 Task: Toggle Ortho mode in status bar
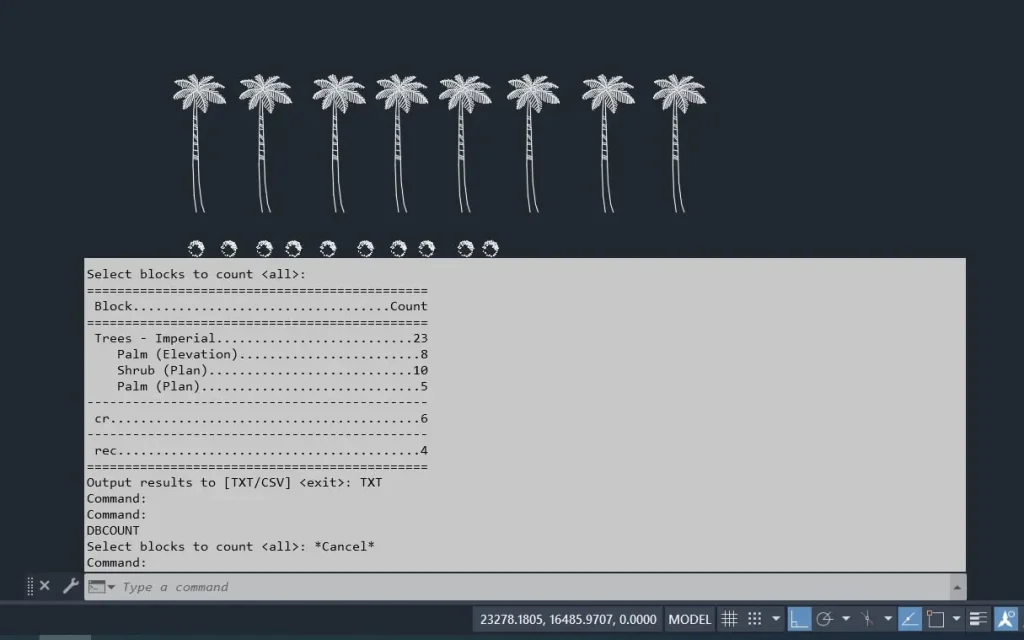tap(799, 618)
